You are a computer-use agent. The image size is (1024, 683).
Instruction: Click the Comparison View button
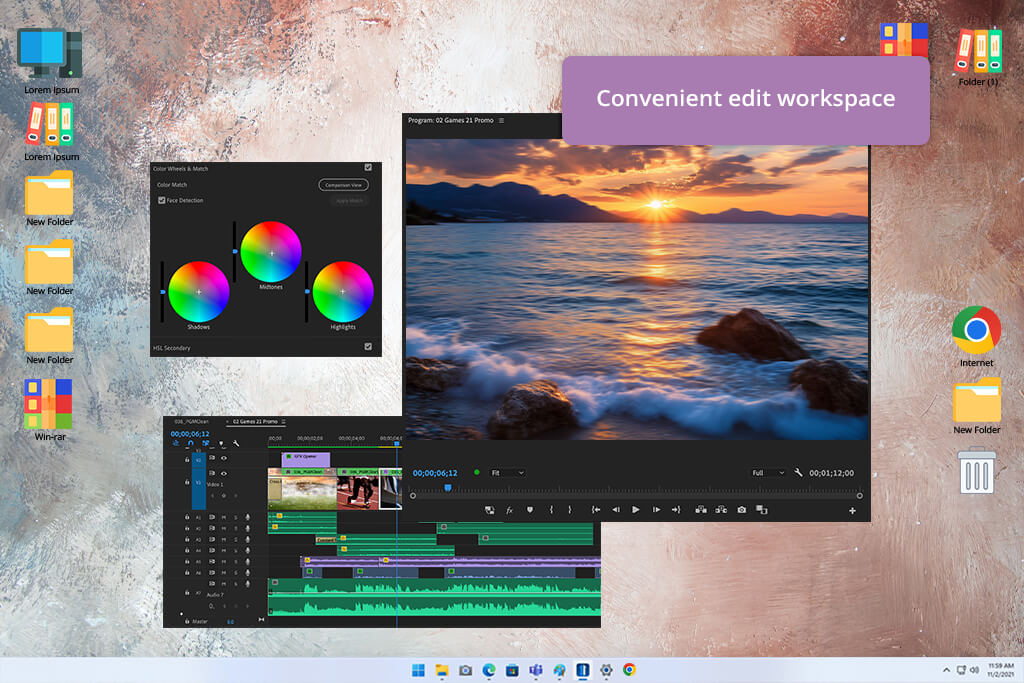pyautogui.click(x=344, y=185)
